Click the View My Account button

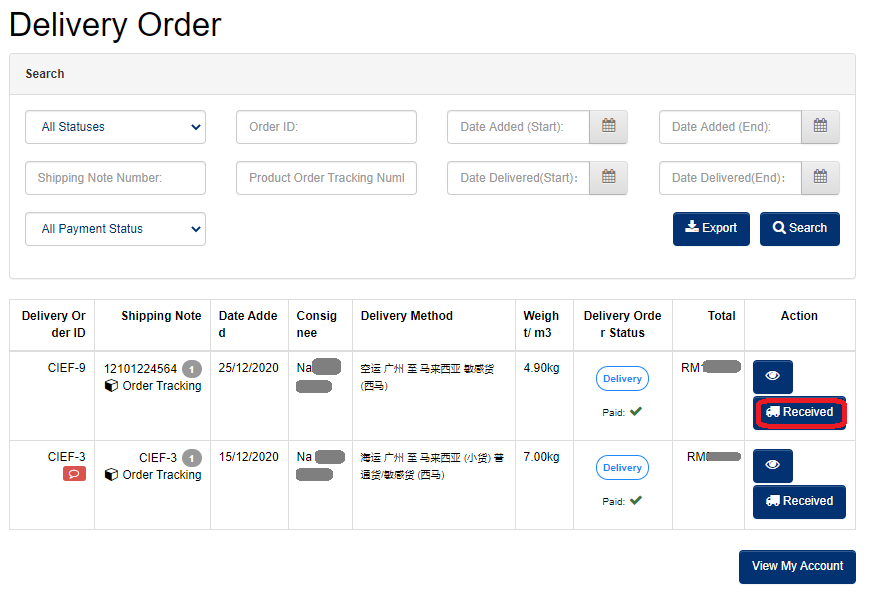pyautogui.click(x=797, y=567)
